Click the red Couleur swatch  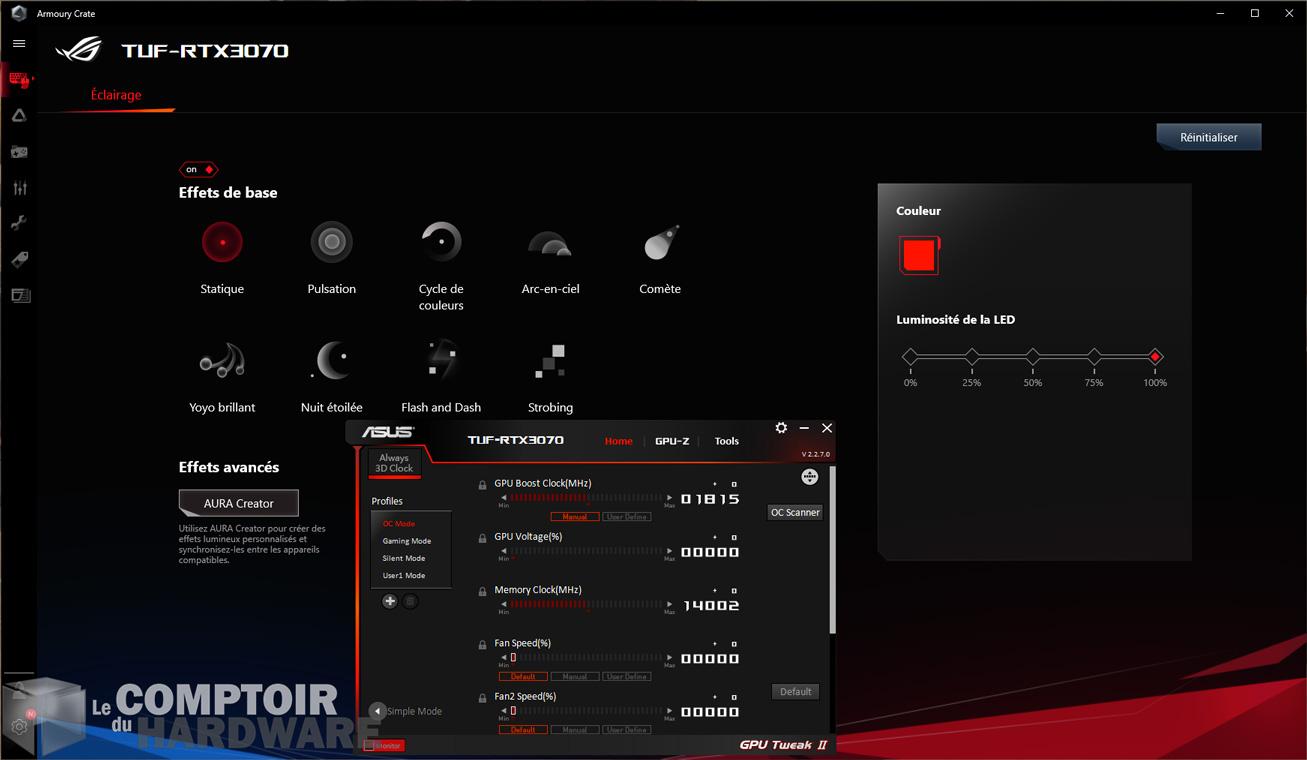pyautogui.click(x=918, y=254)
